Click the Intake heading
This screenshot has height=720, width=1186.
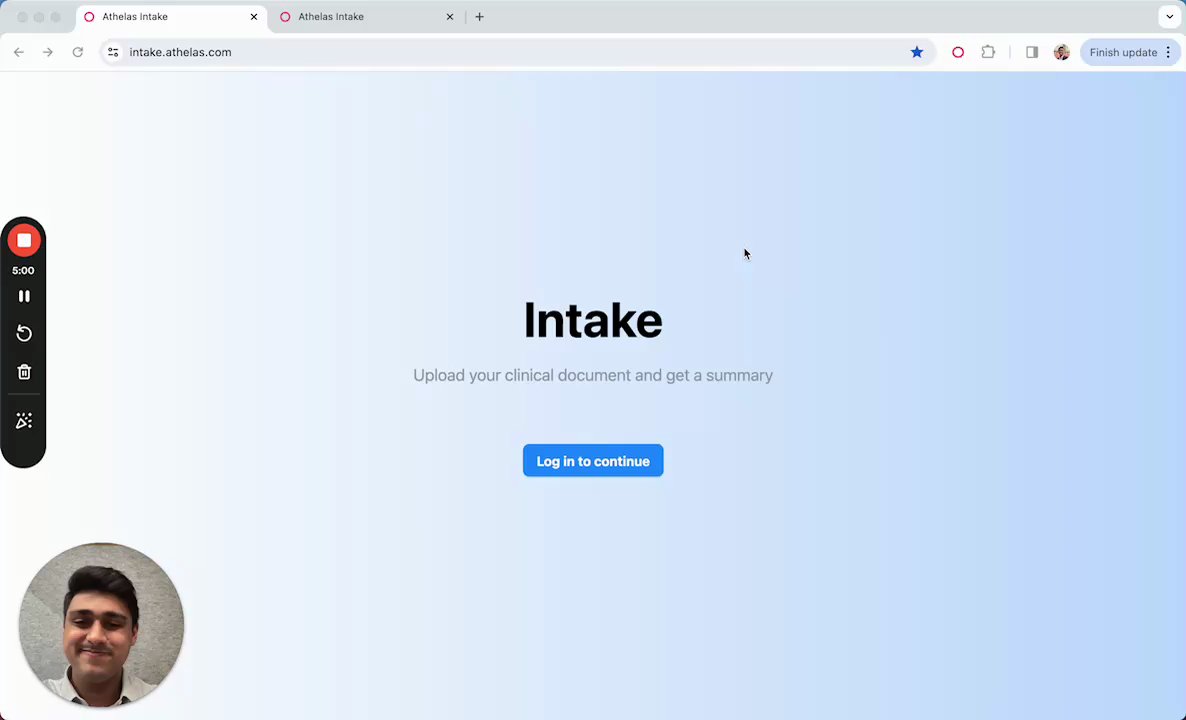pyautogui.click(x=593, y=321)
